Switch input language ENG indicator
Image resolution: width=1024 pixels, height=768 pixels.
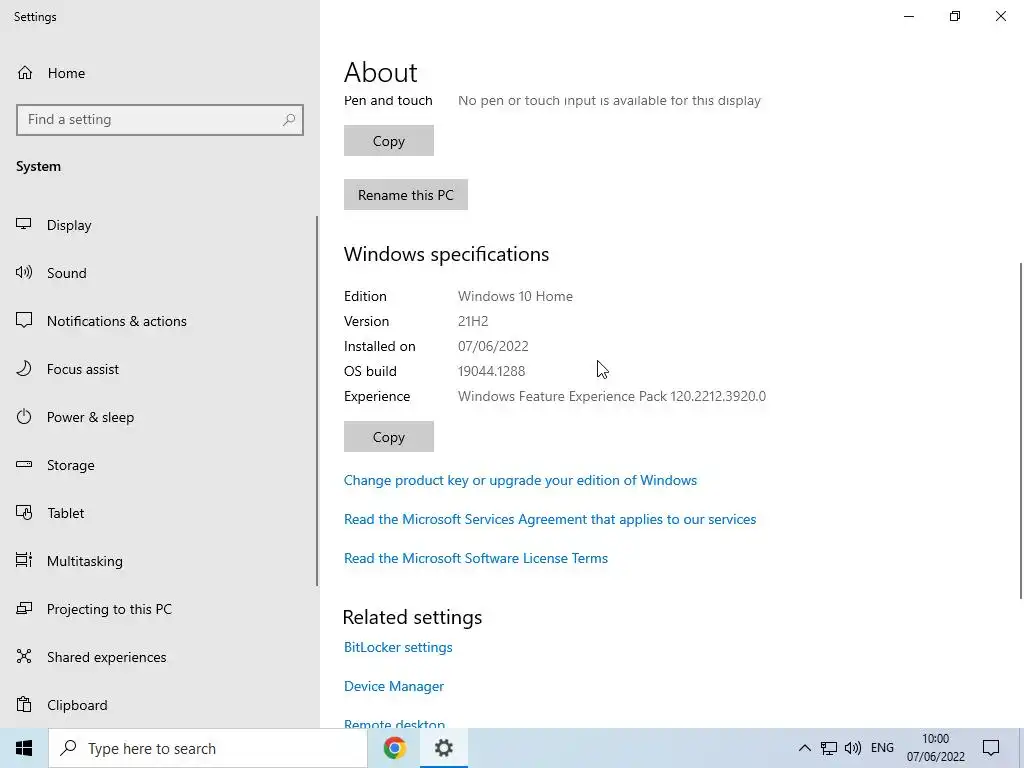[882, 748]
